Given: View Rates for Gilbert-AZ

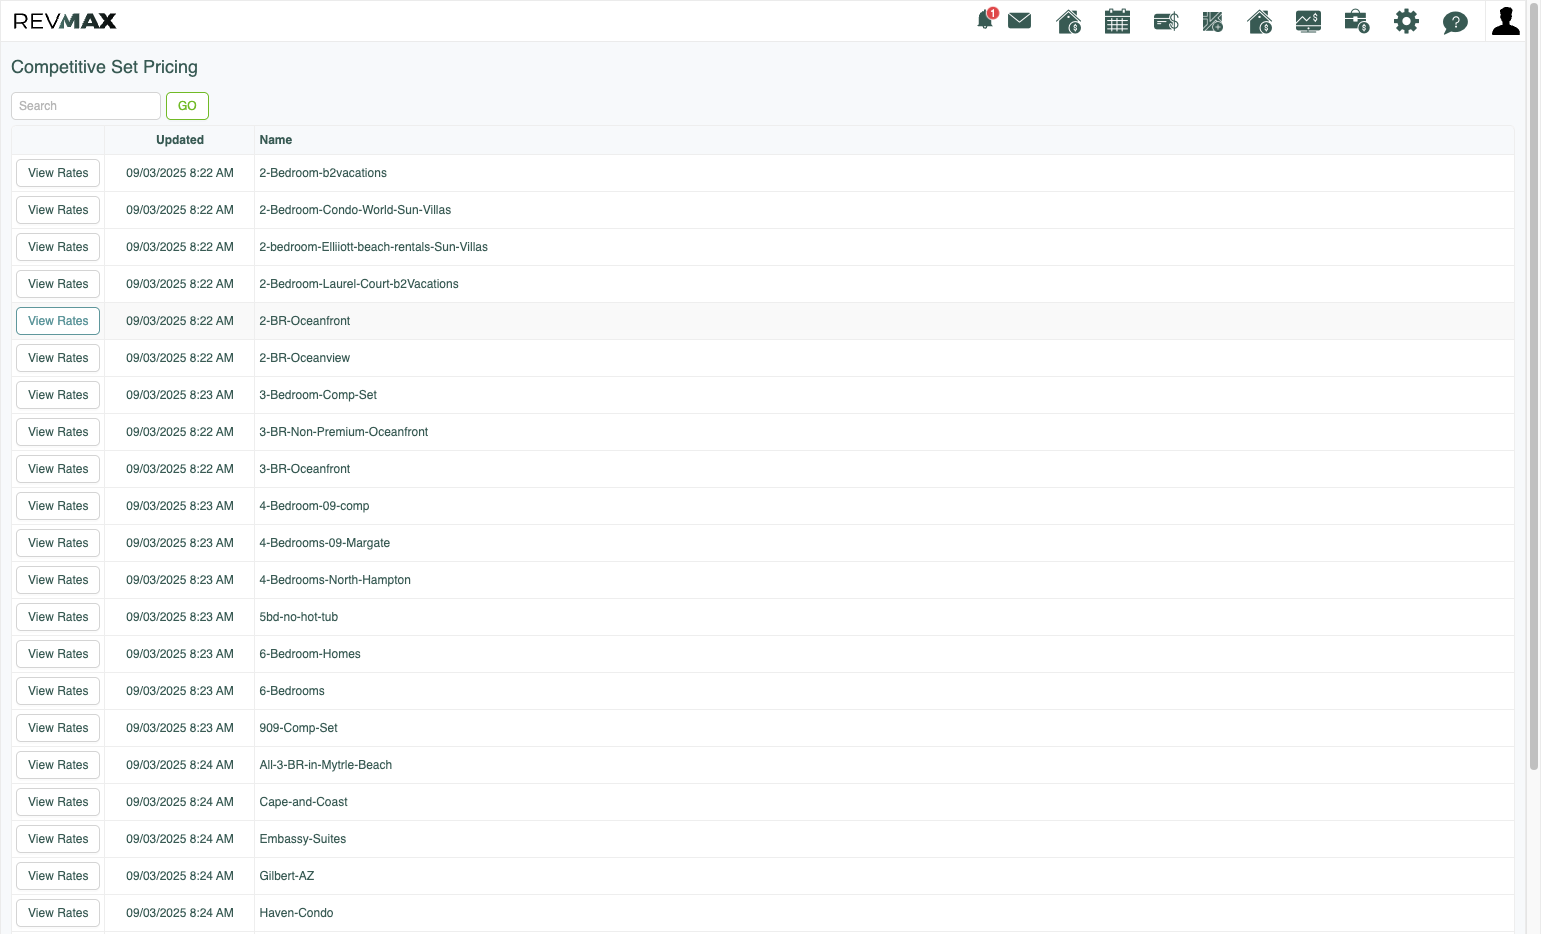Looking at the screenshot, I should (x=58, y=876).
